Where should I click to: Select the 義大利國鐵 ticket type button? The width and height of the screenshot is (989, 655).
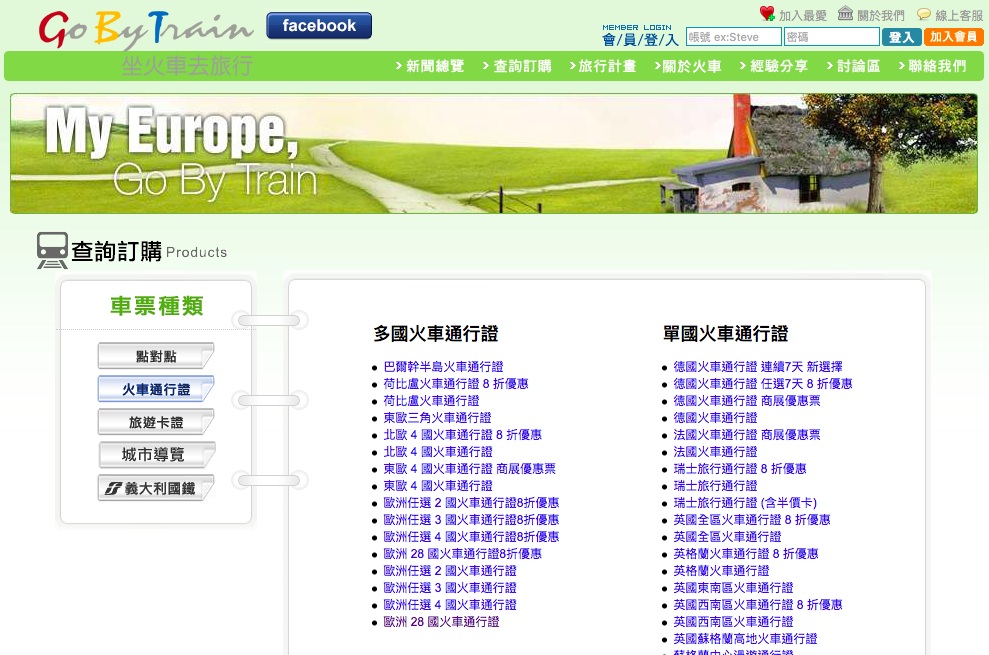coord(156,488)
